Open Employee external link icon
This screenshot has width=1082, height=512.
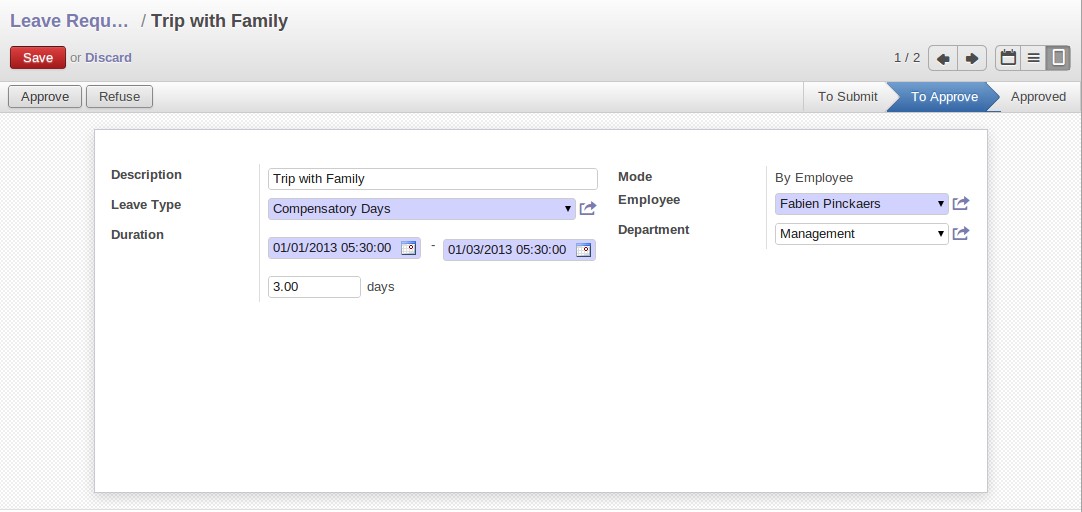coord(961,204)
